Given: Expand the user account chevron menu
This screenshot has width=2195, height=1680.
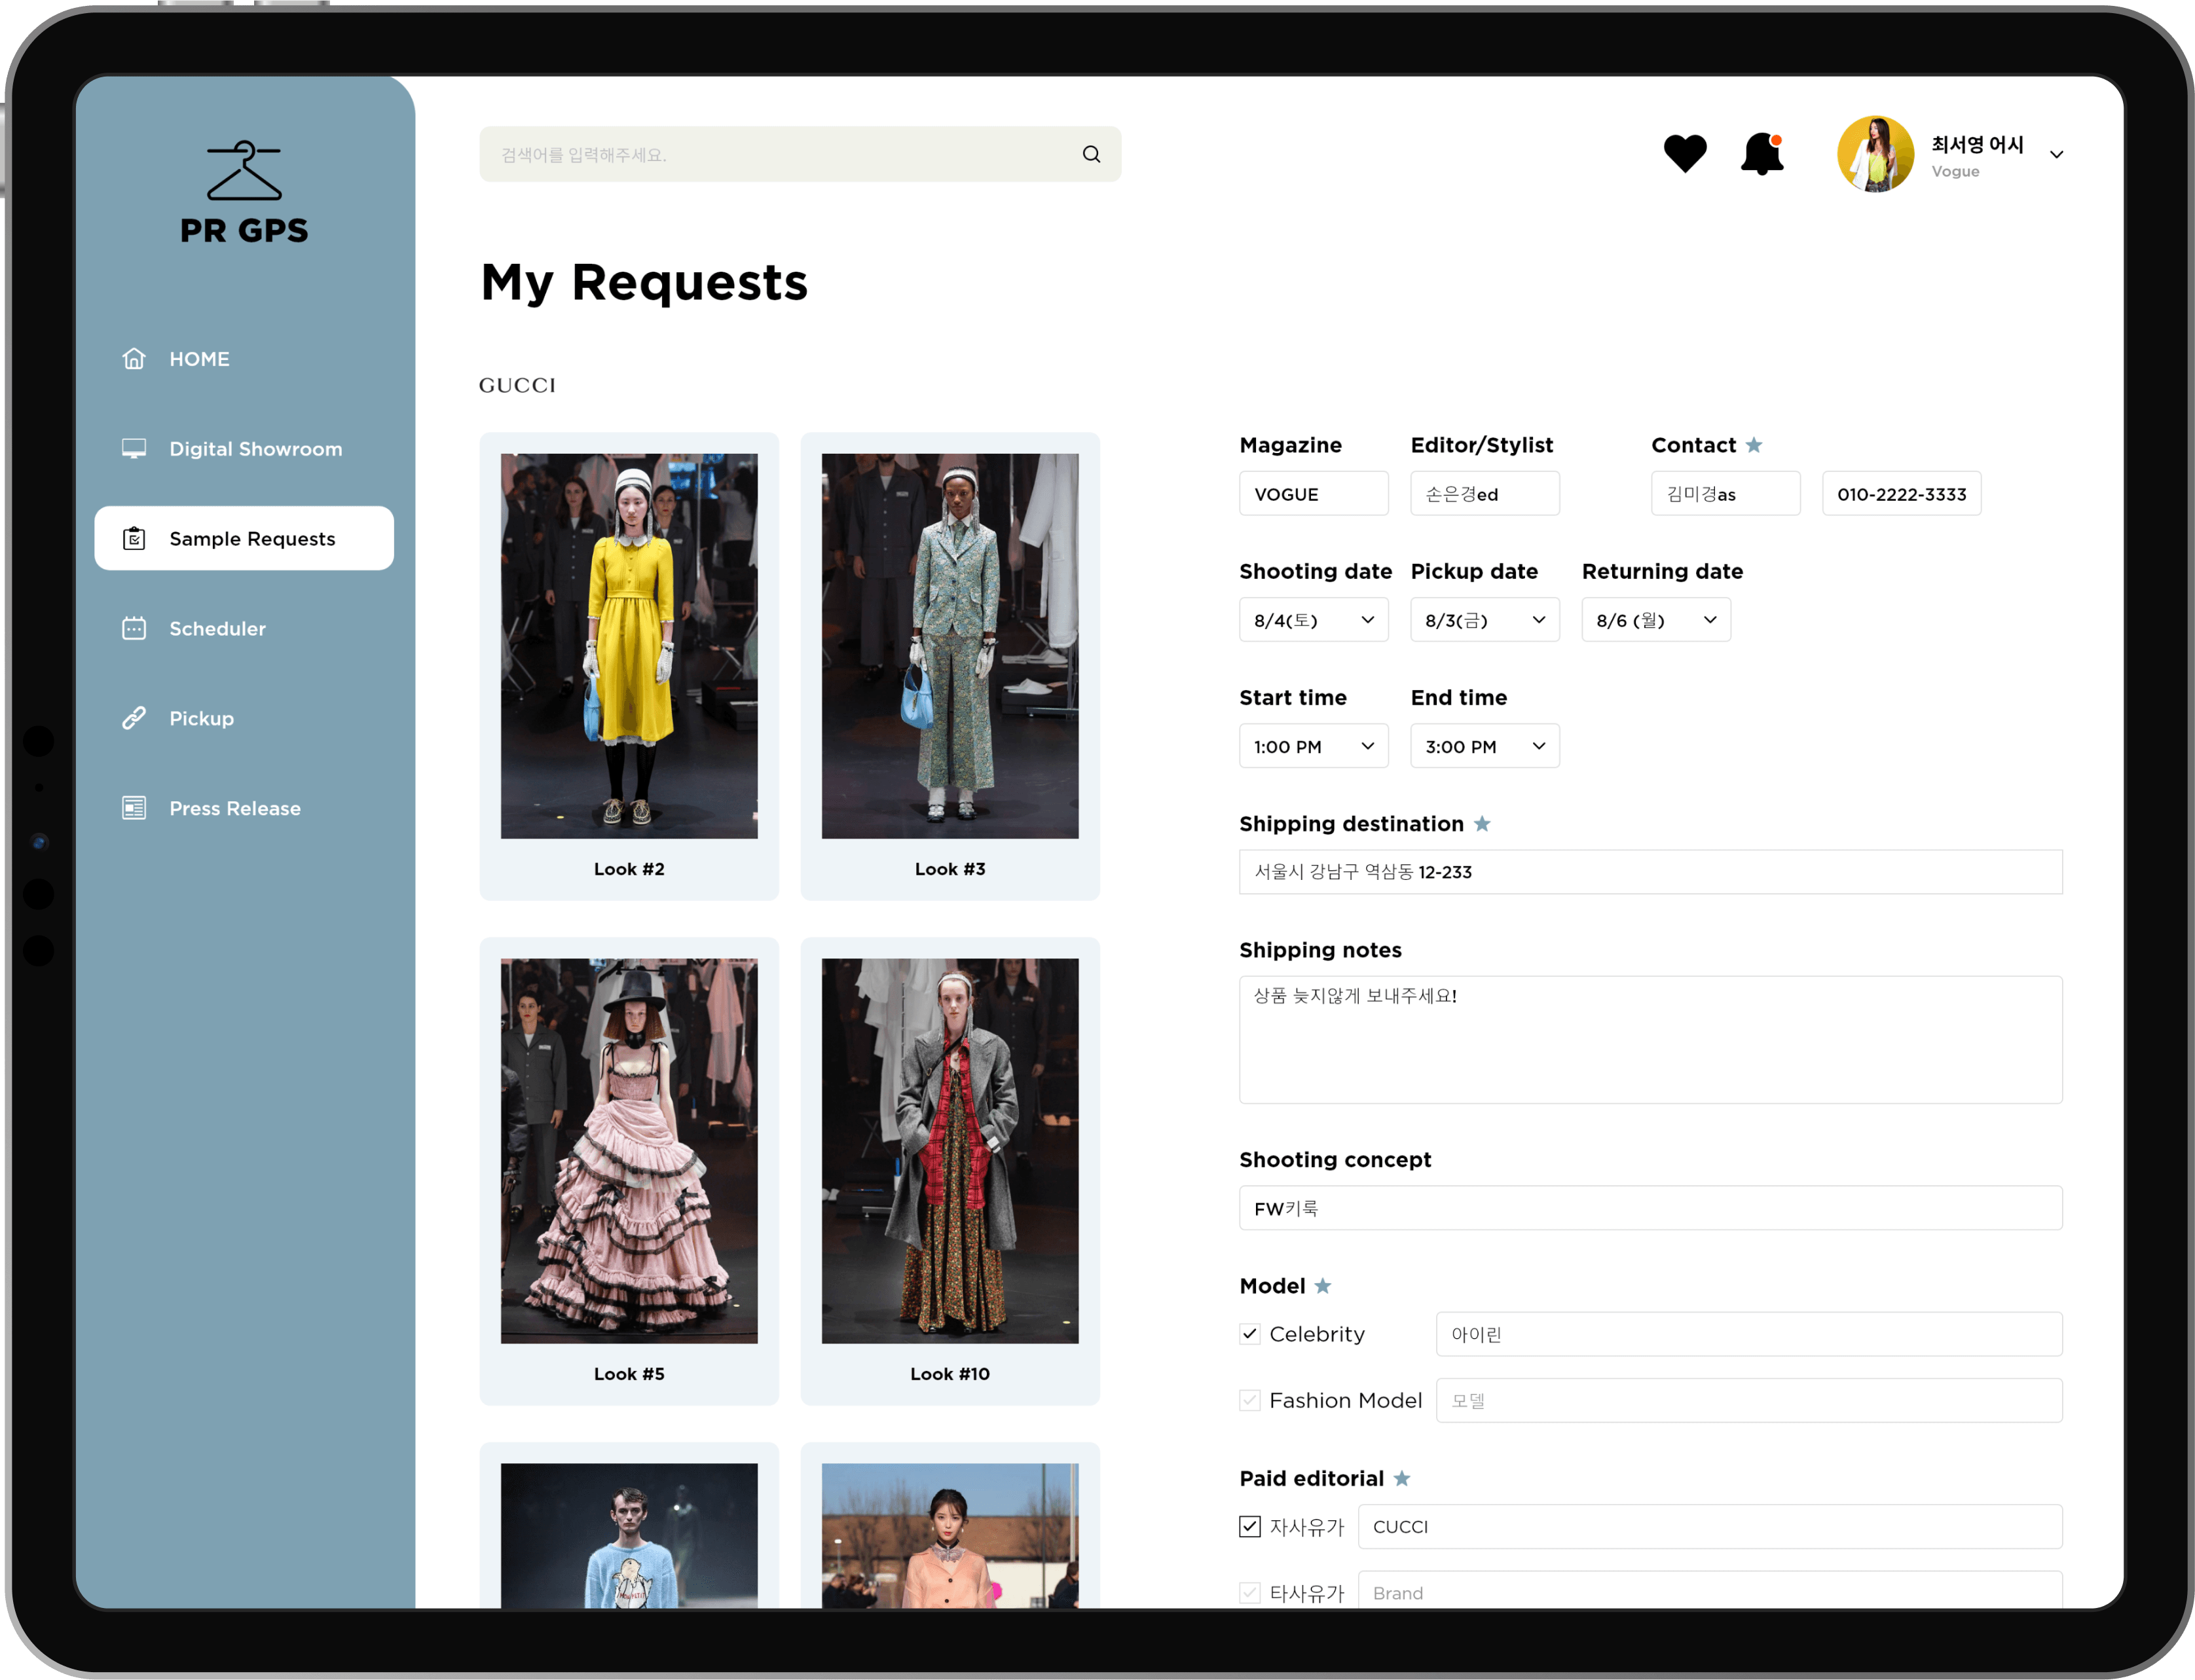Looking at the screenshot, I should 2056,154.
